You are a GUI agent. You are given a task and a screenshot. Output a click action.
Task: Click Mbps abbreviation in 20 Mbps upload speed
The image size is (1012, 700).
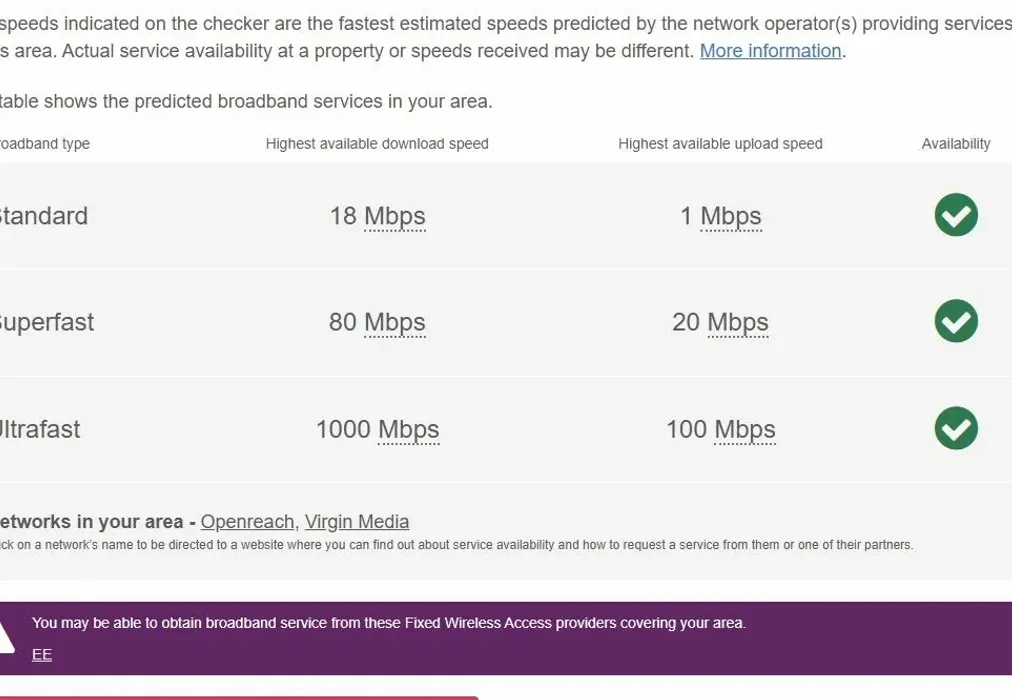(x=738, y=322)
